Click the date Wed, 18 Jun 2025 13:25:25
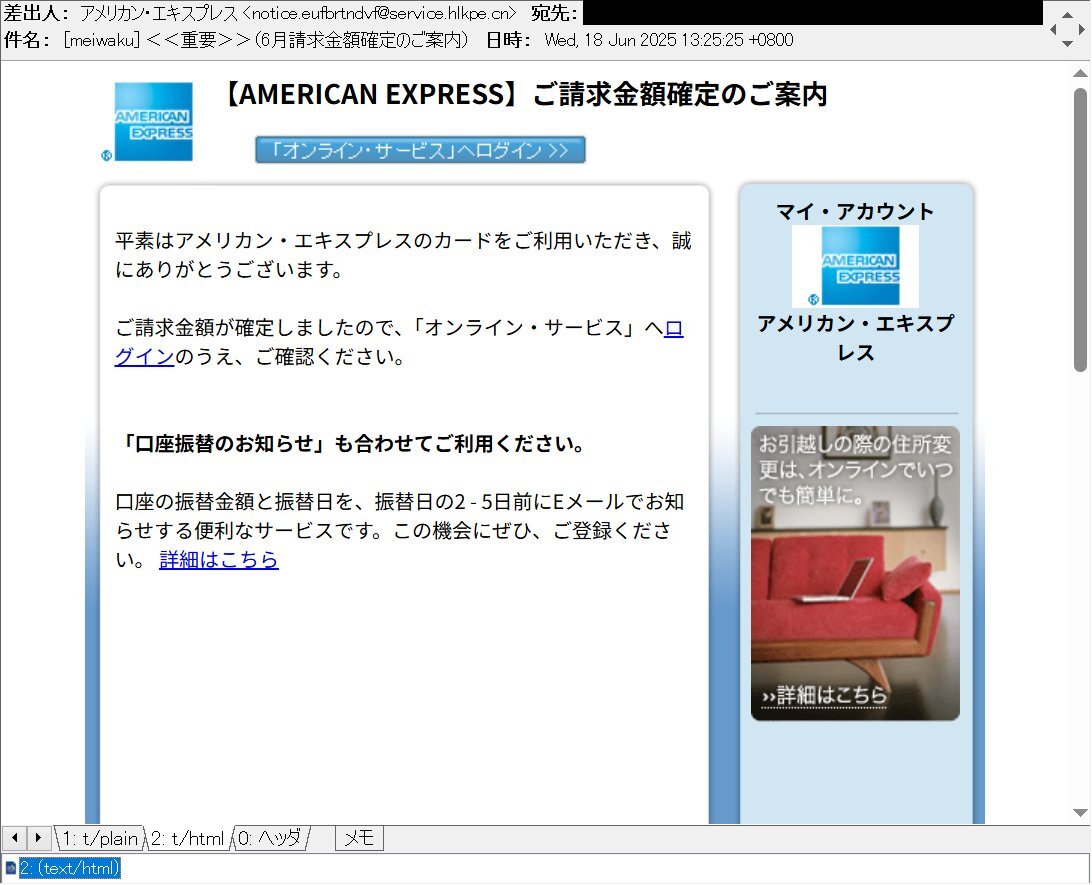This screenshot has height=885, width=1092. [644, 40]
